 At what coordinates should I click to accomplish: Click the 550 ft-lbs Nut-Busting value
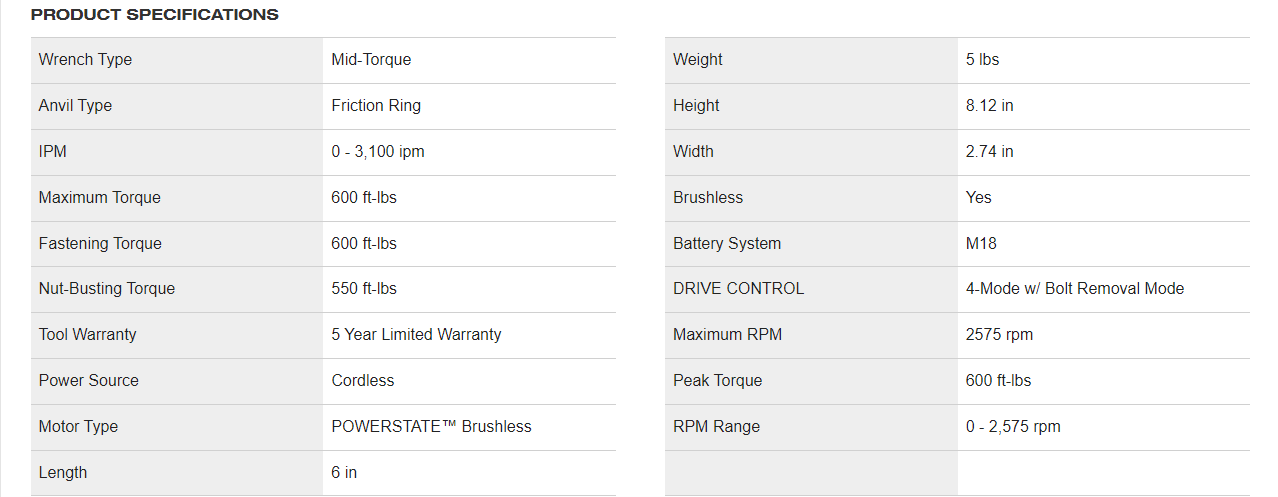coord(364,289)
